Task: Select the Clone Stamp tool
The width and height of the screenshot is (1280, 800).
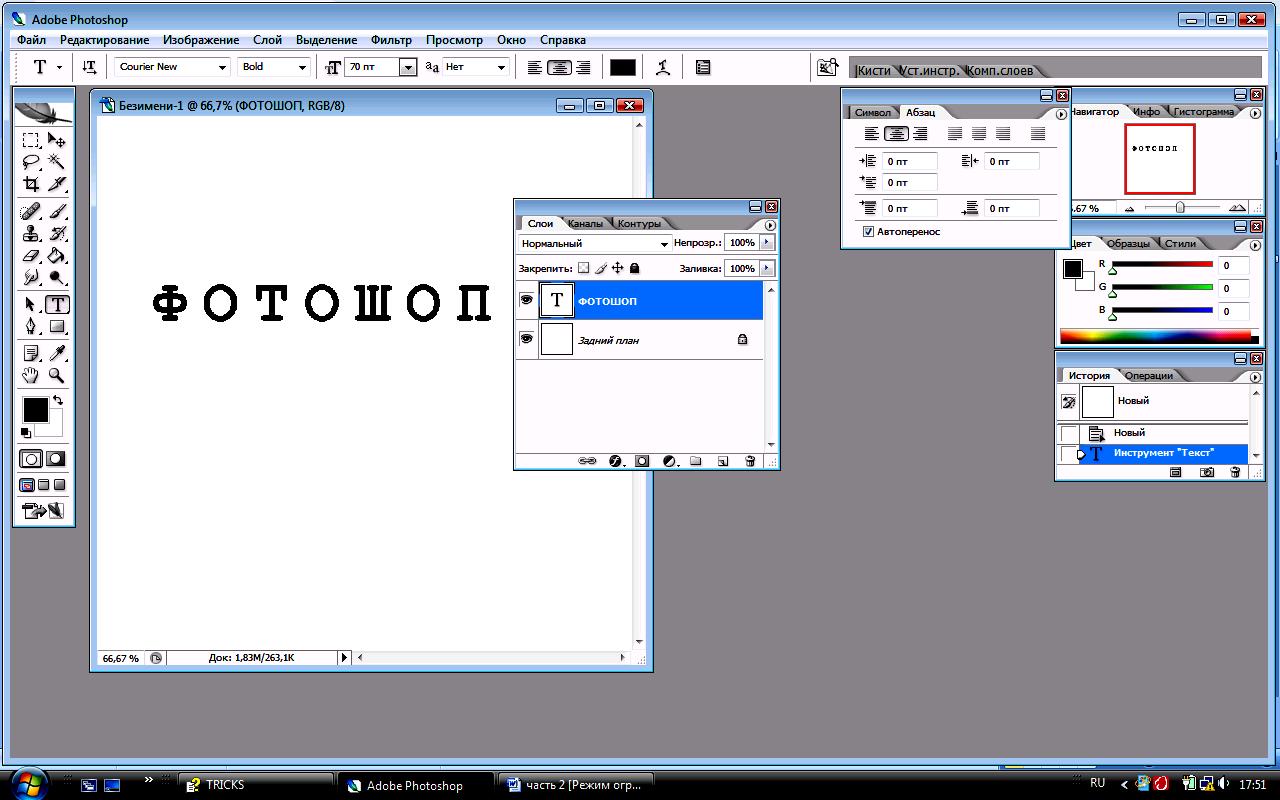Action: pyautogui.click(x=31, y=234)
